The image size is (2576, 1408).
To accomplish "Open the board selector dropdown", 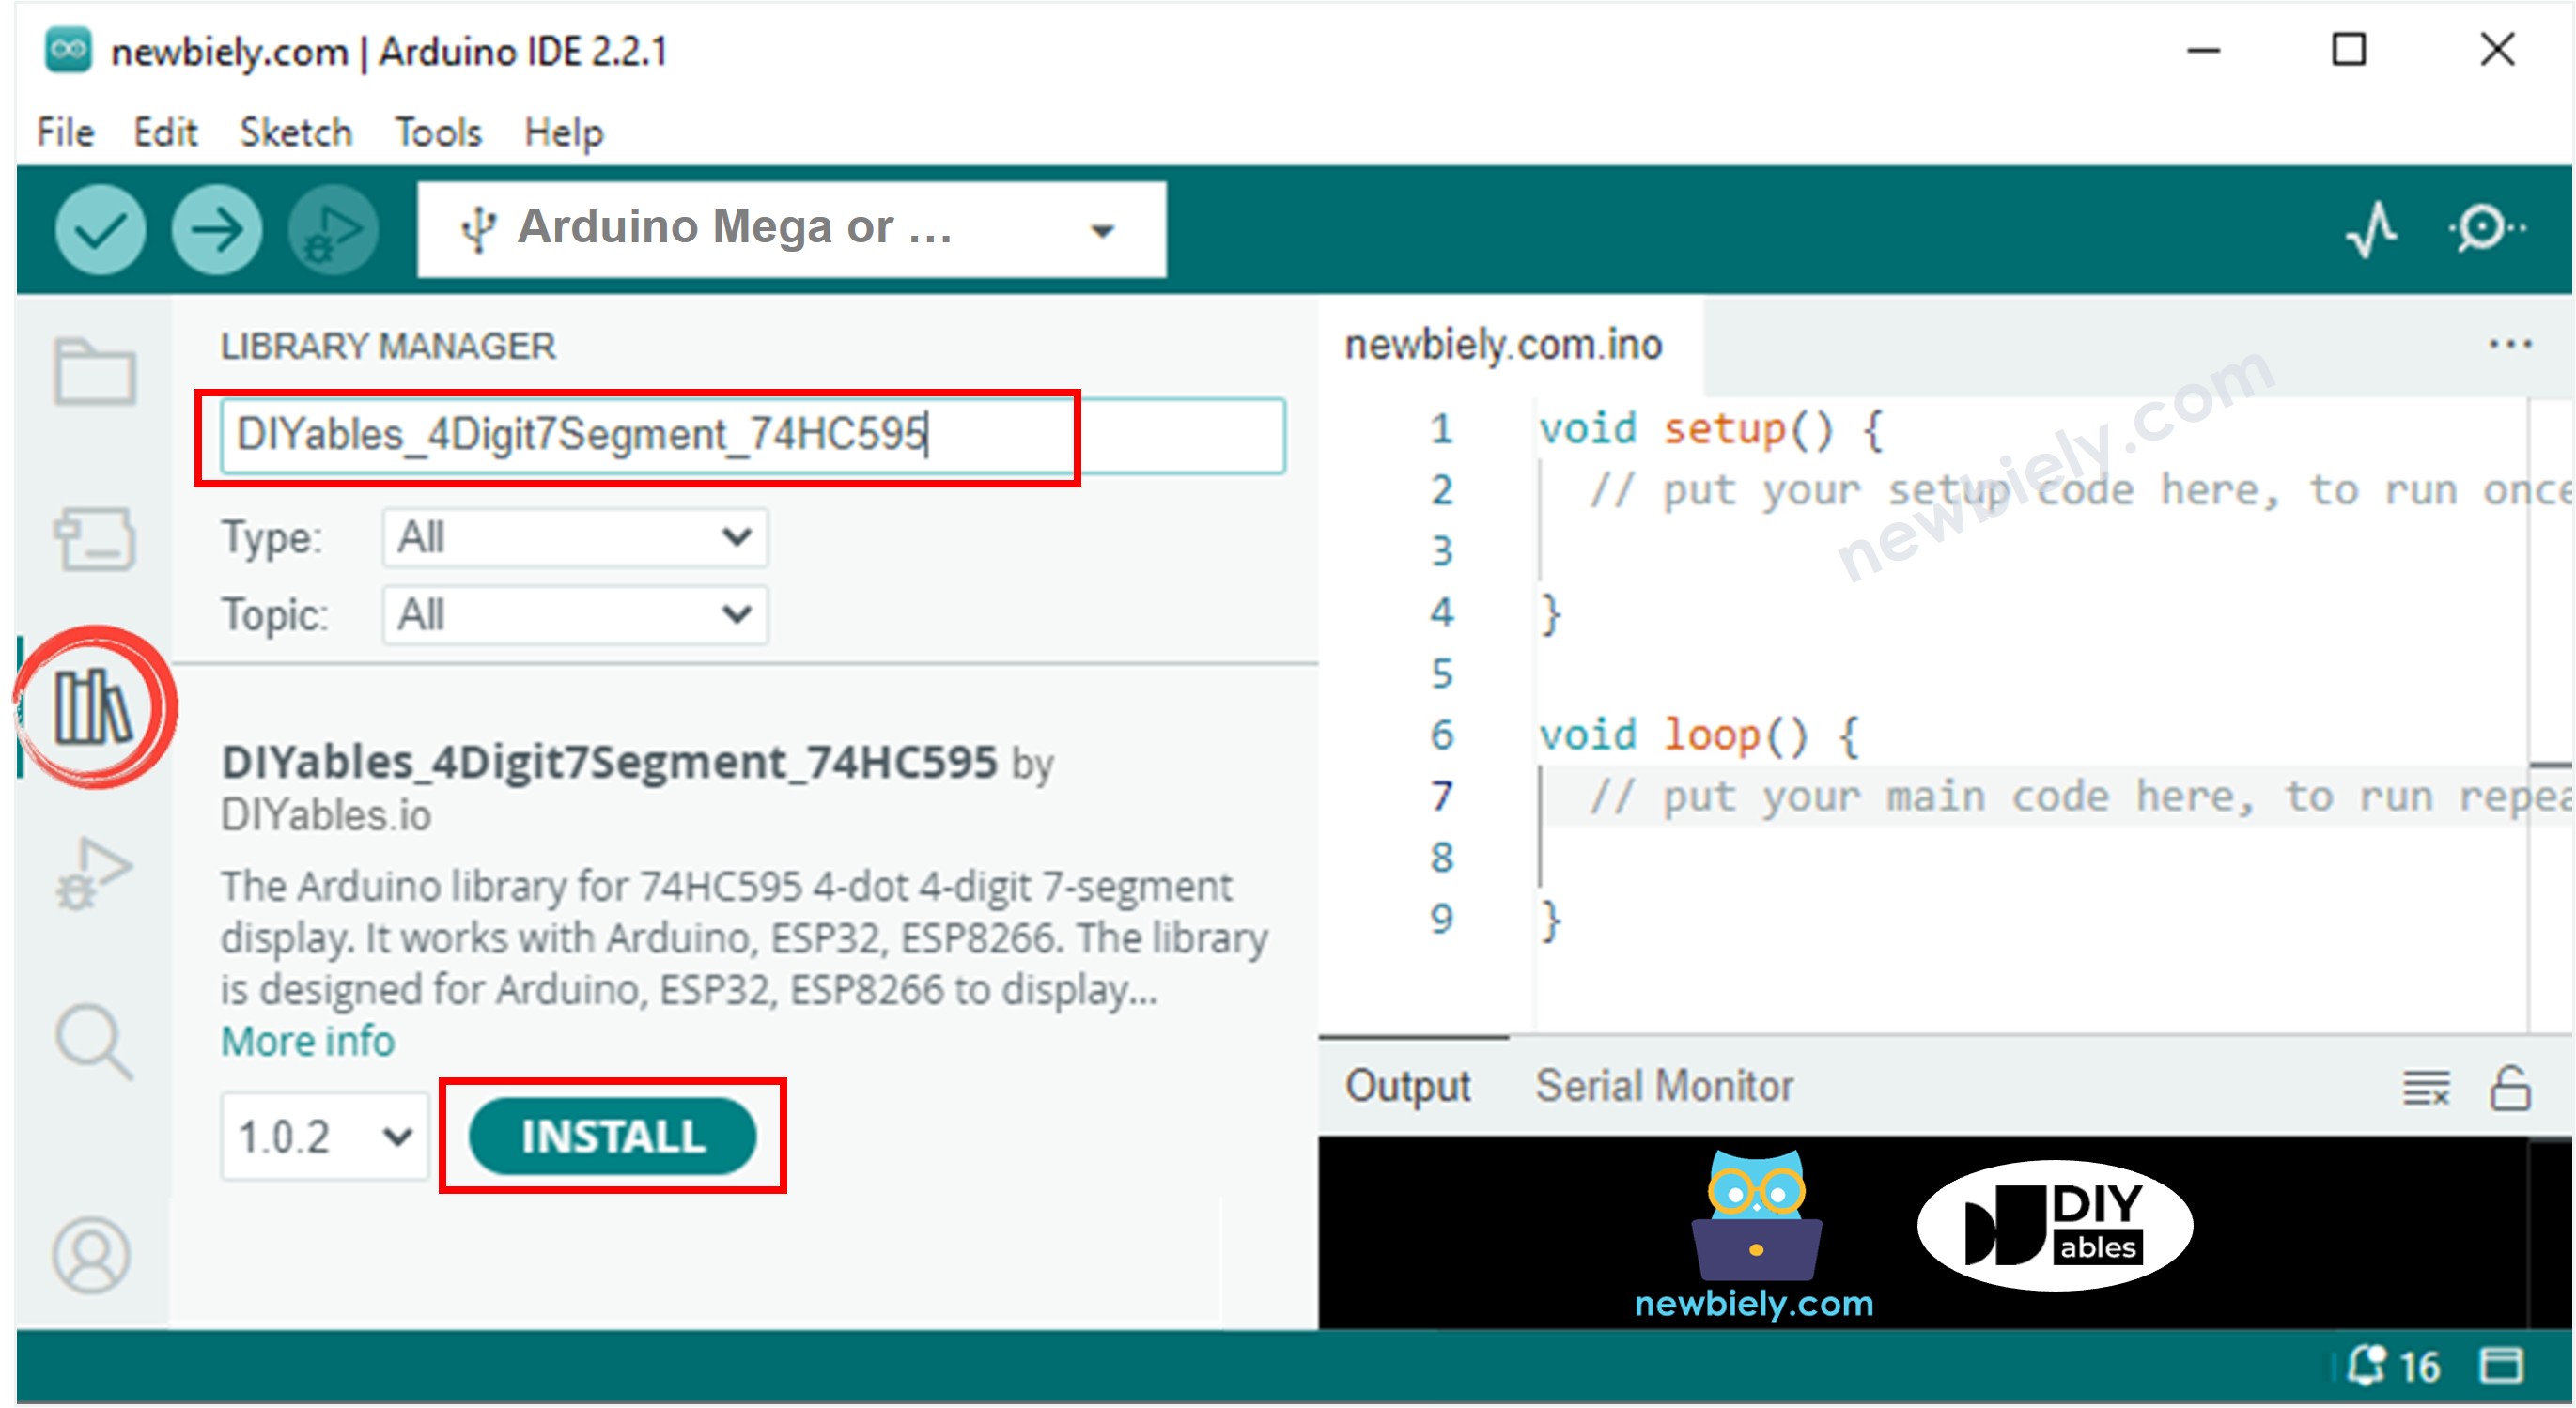I will pyautogui.click(x=1100, y=229).
